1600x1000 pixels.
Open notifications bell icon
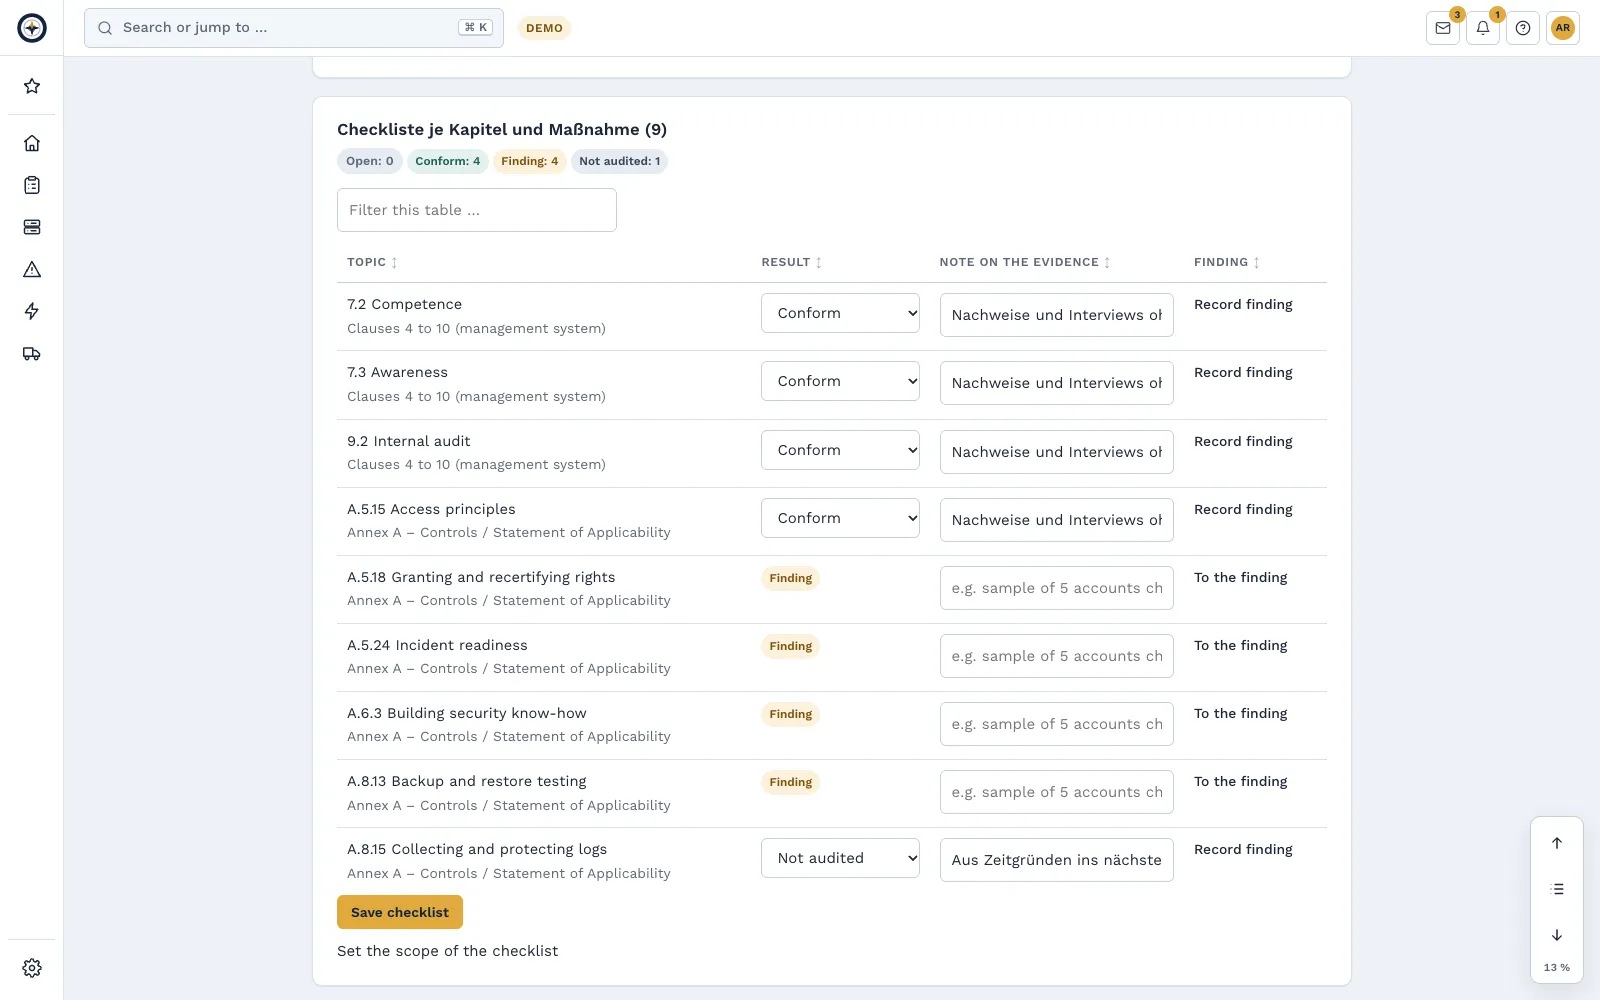click(1483, 28)
